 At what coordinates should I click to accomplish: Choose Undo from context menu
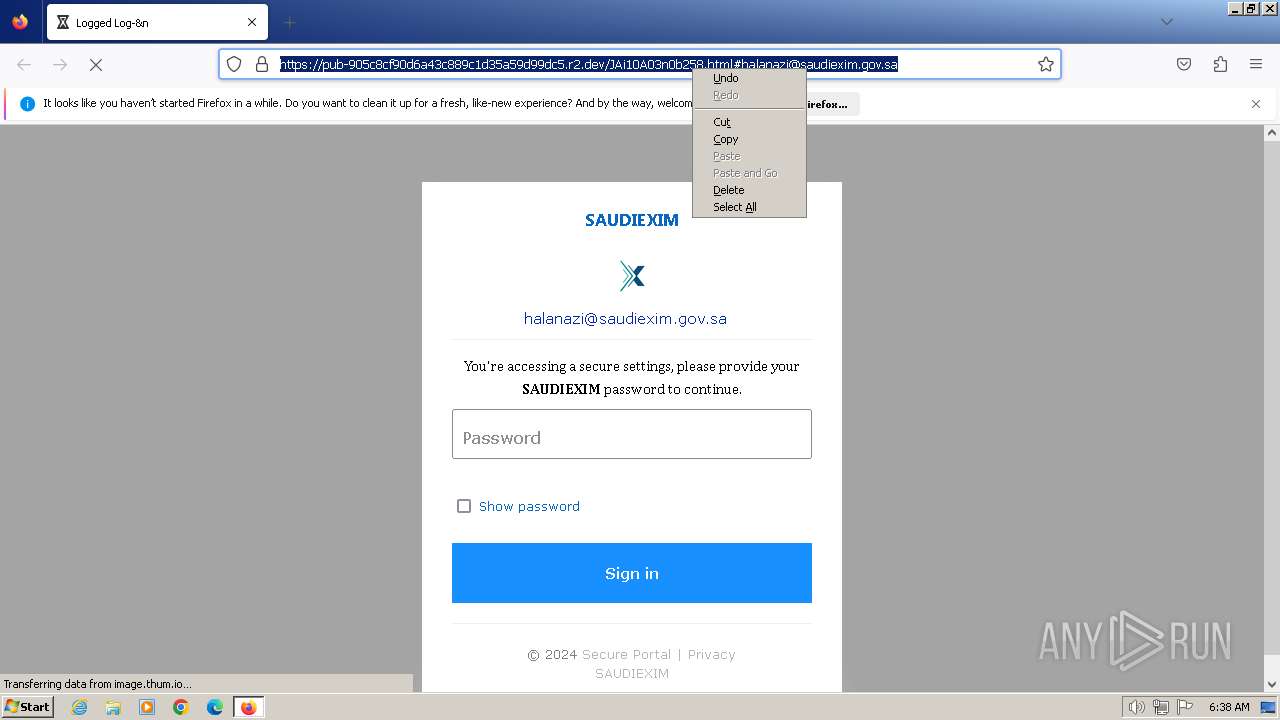[749, 78]
